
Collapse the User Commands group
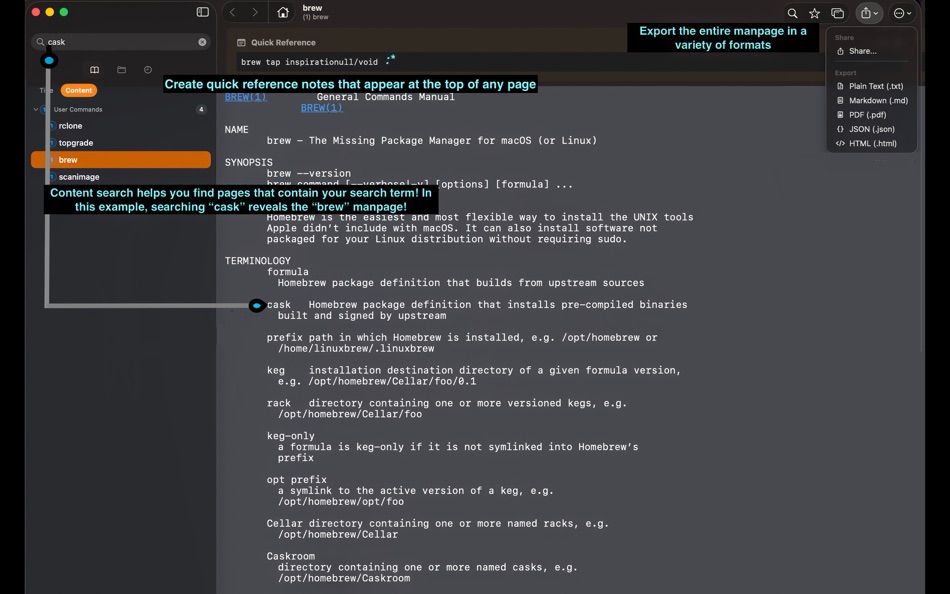(36, 109)
